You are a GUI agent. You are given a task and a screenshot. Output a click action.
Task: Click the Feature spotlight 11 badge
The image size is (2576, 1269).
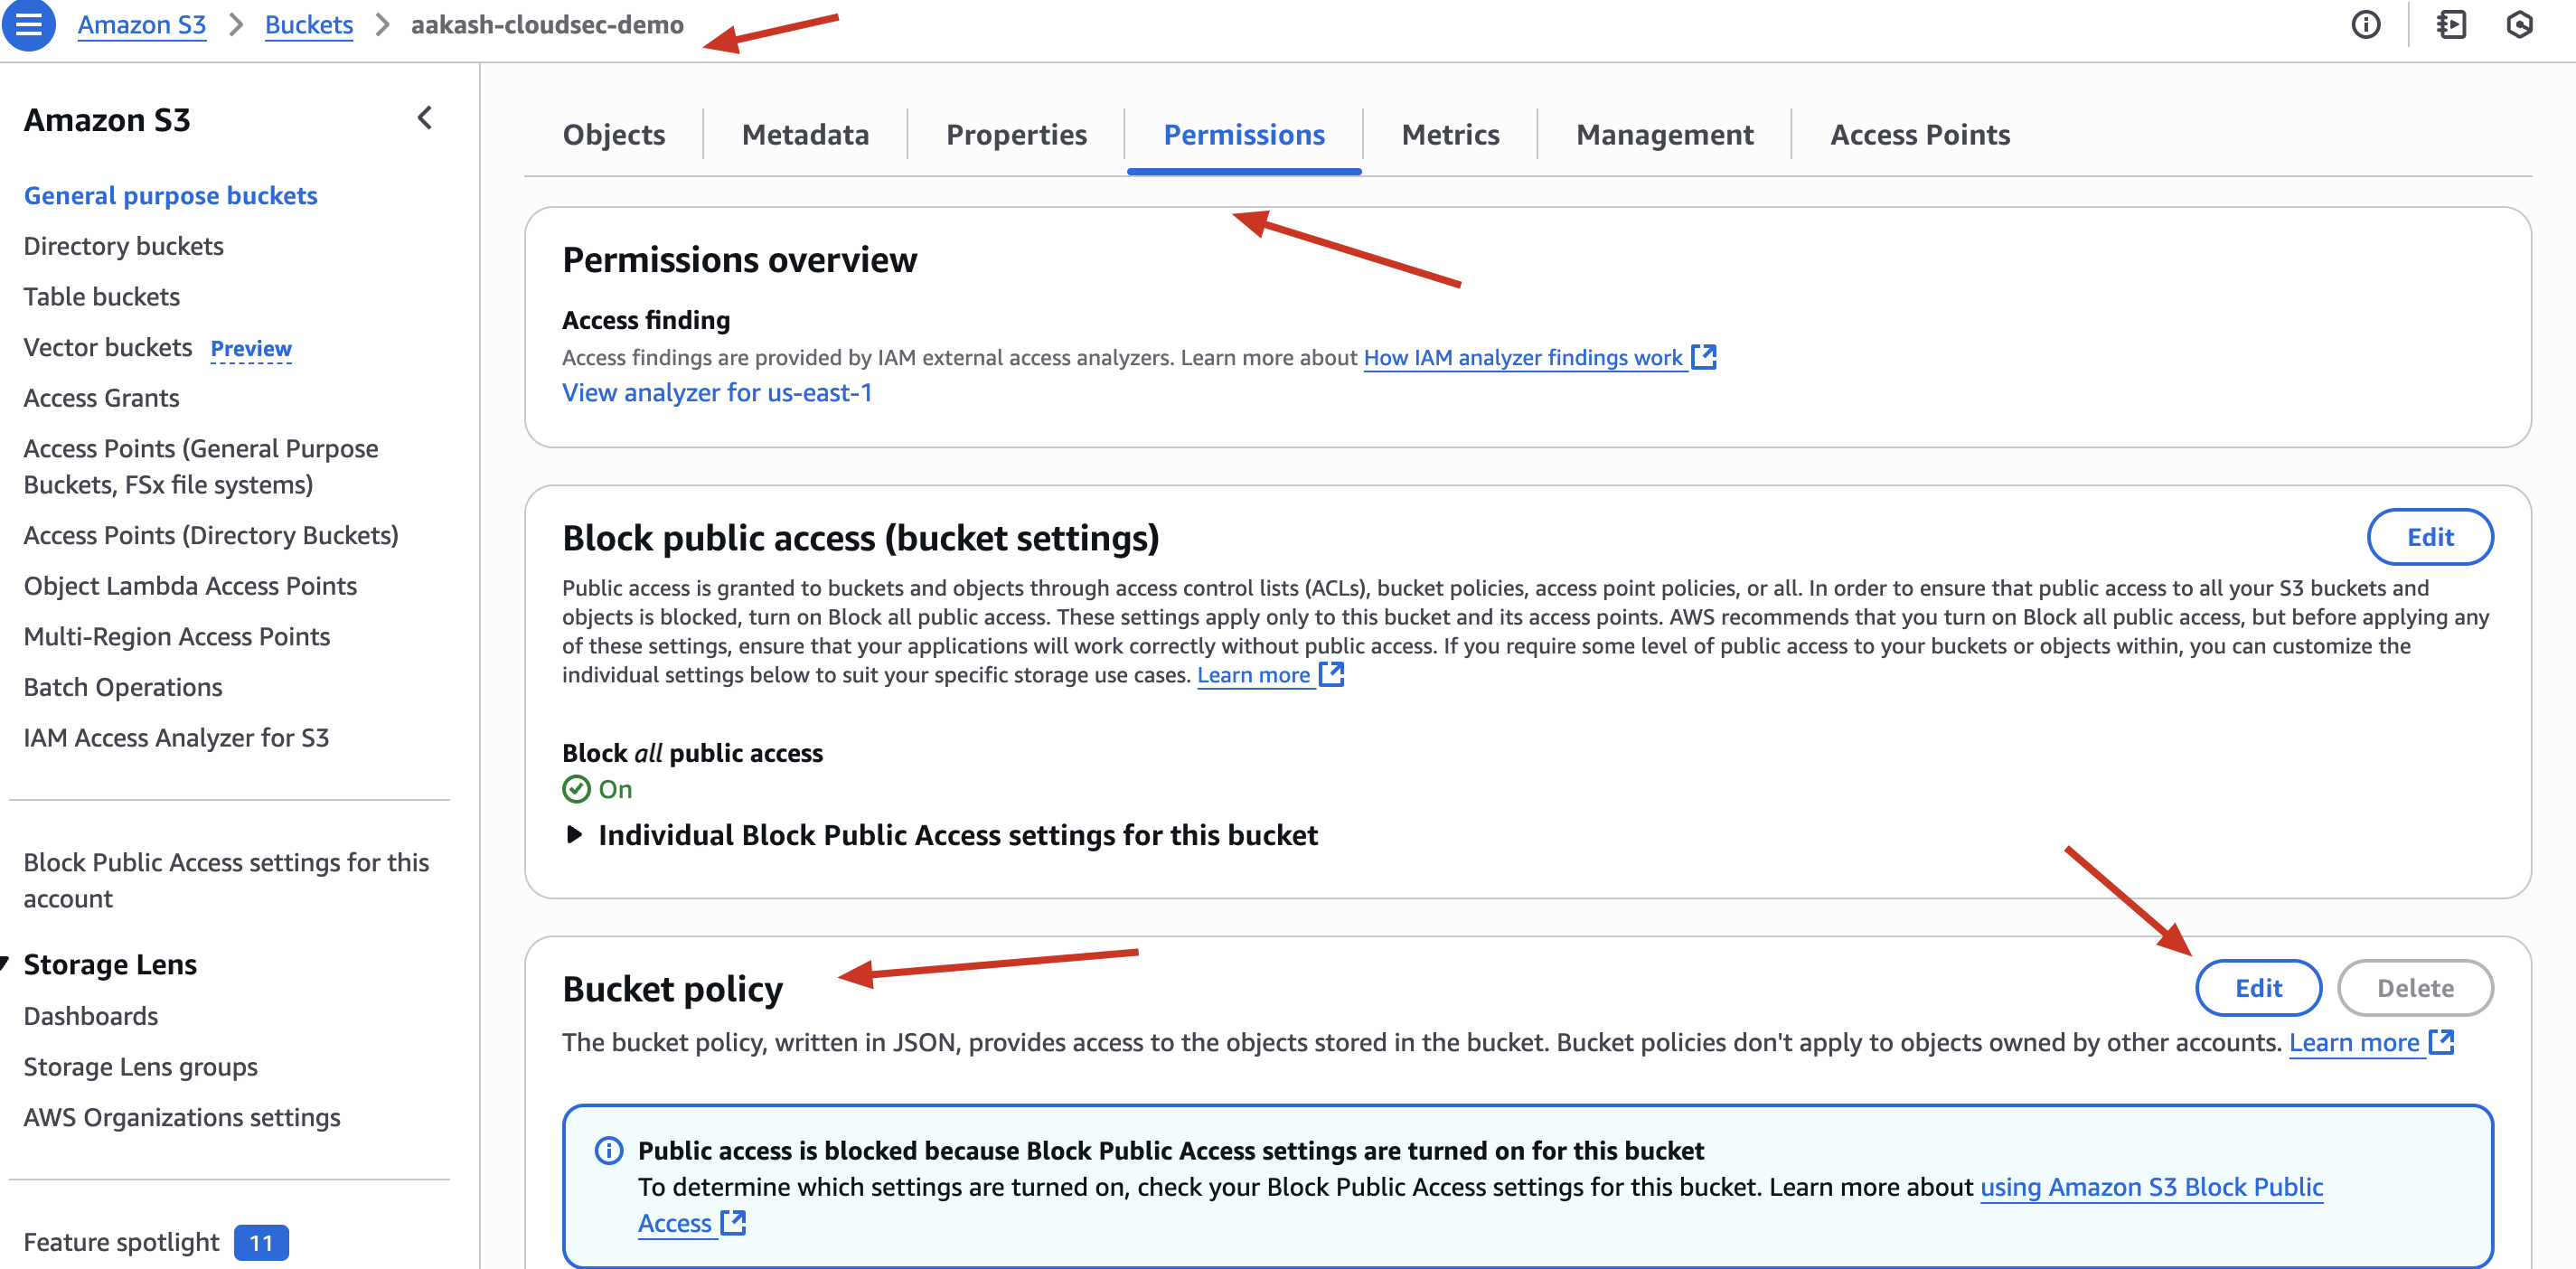point(261,1243)
